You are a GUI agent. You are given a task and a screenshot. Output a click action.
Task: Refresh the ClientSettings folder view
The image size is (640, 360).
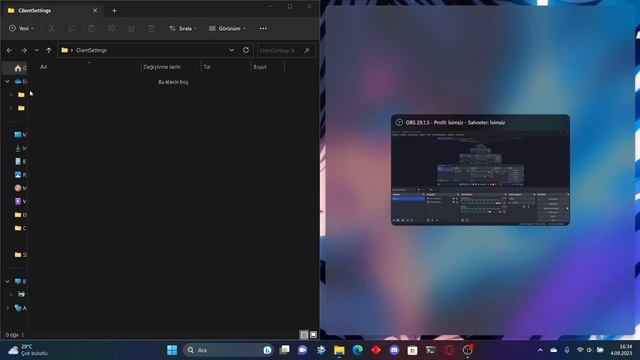(246, 50)
